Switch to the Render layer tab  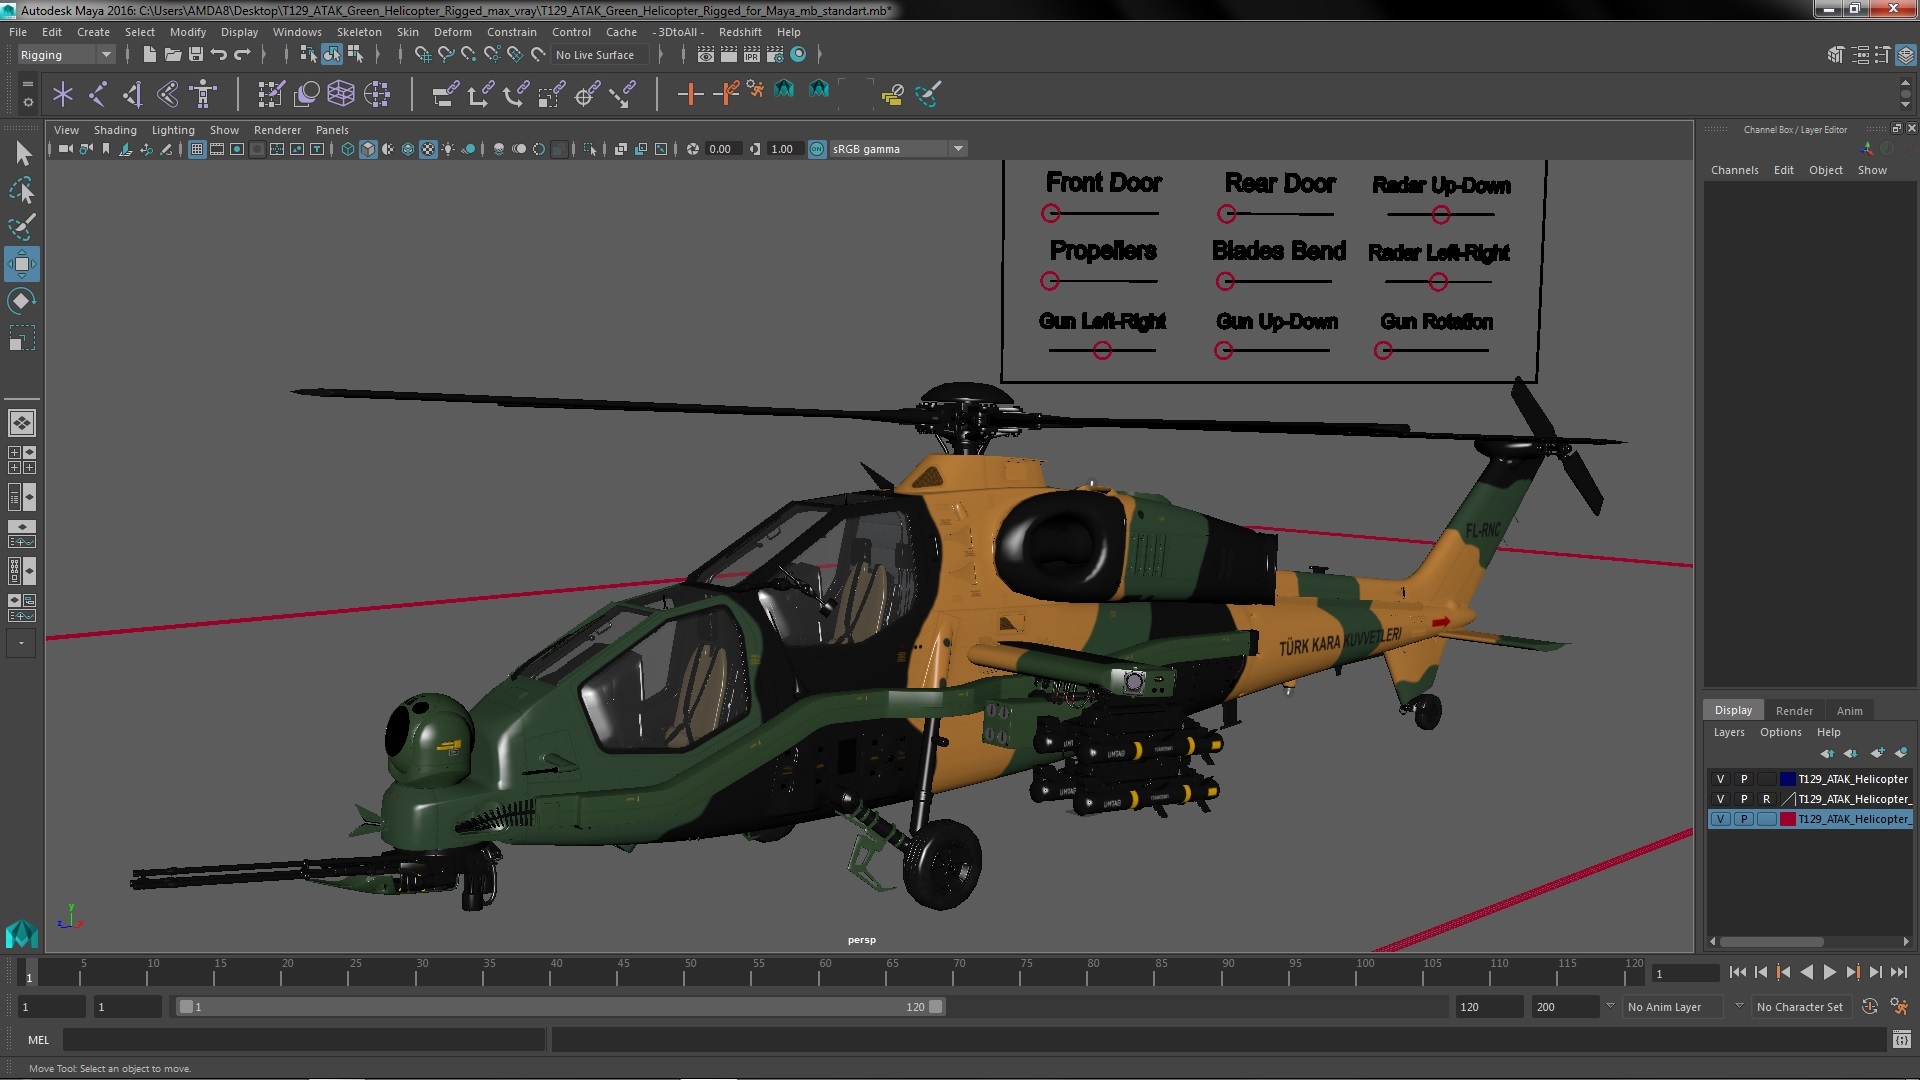(x=1794, y=711)
